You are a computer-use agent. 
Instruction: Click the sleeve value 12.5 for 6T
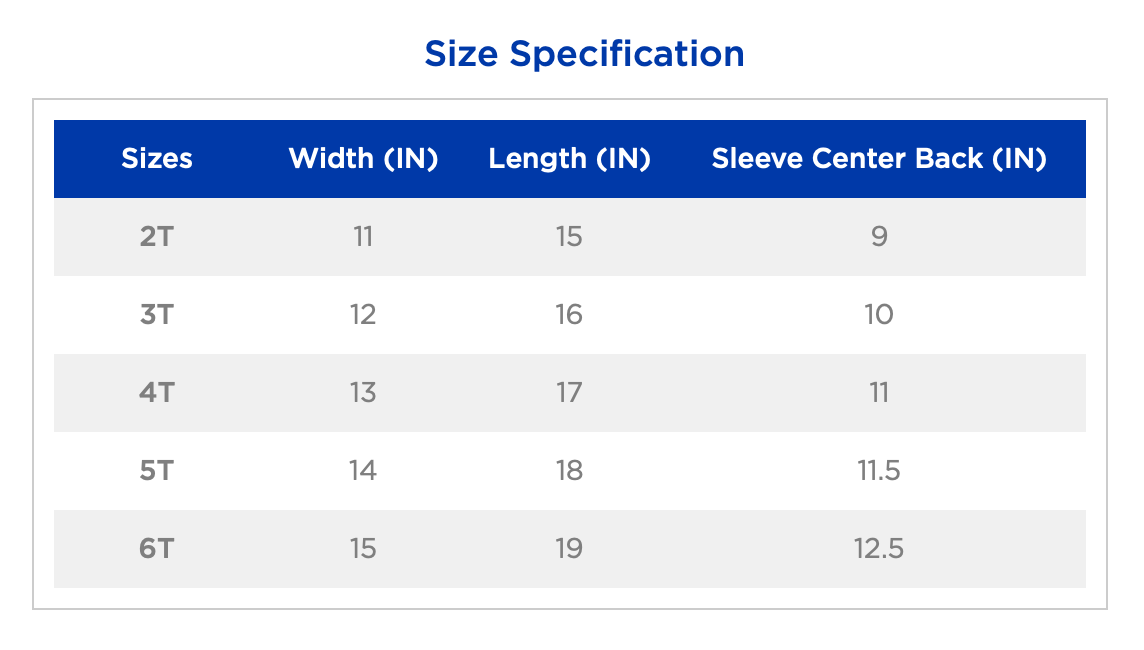879,549
